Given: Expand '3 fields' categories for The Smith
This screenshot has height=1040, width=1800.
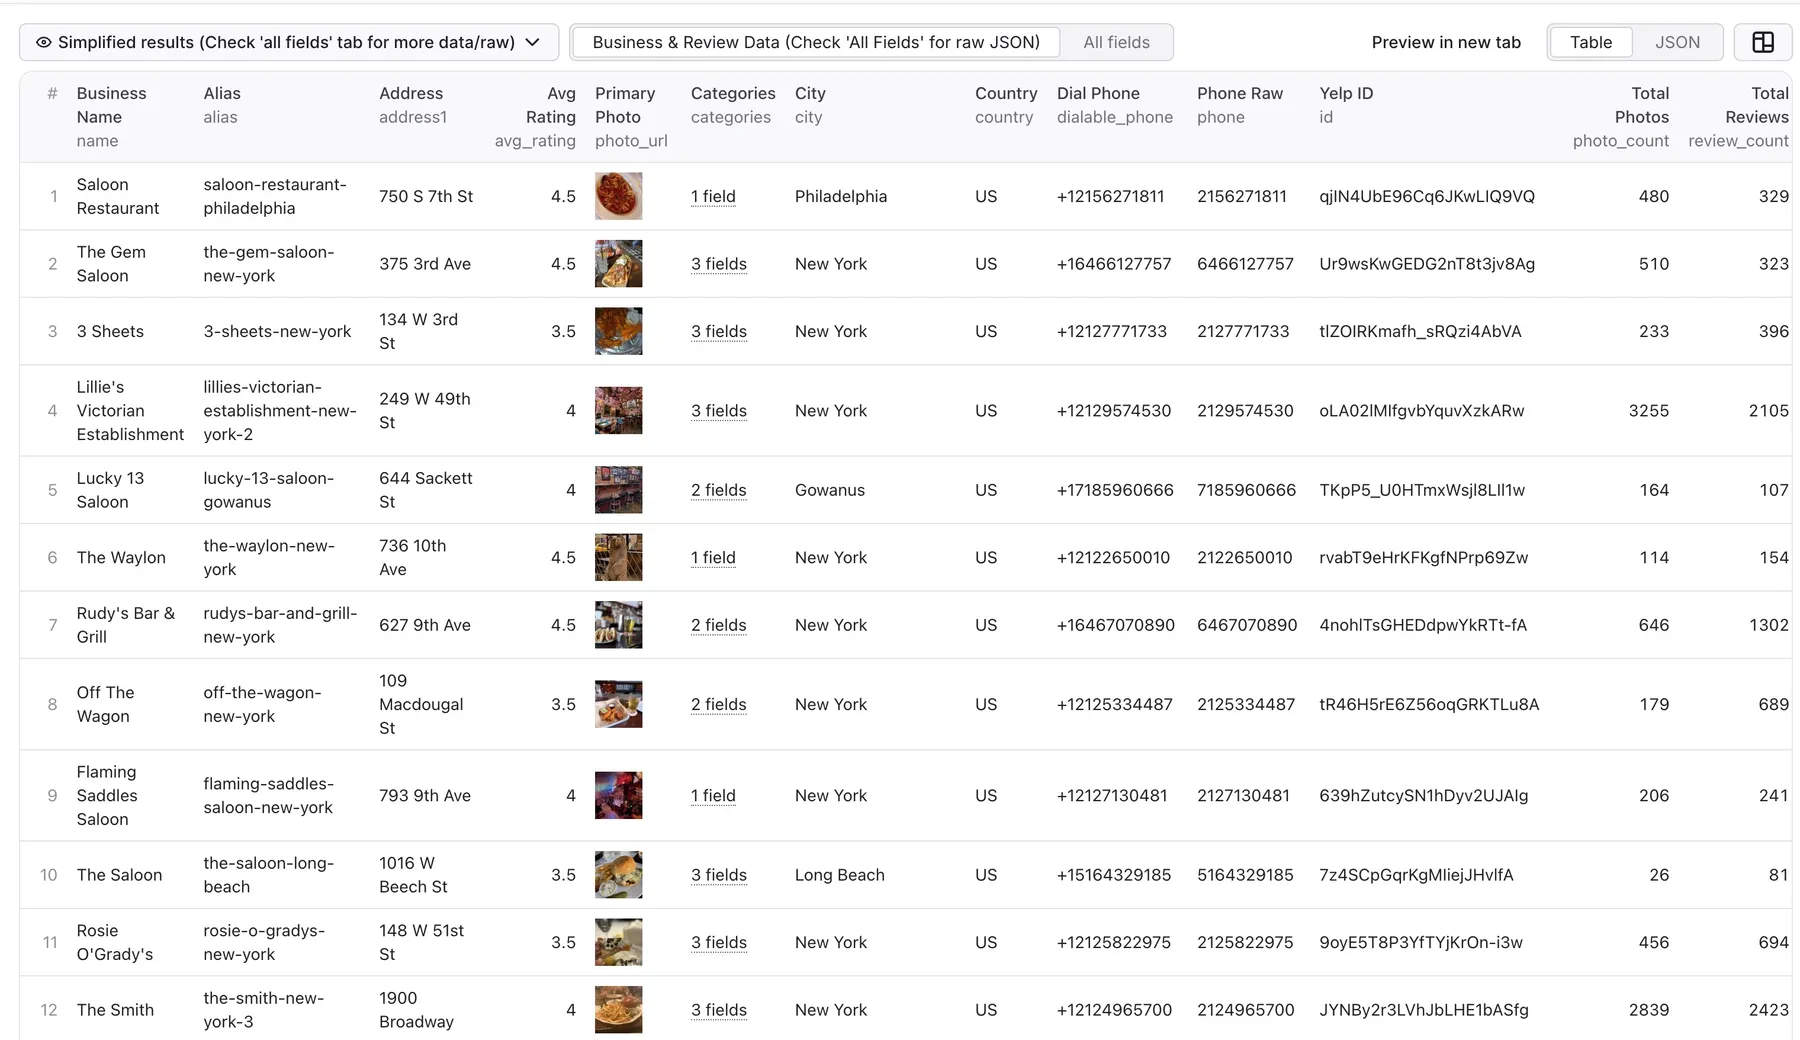Looking at the screenshot, I should click(719, 1010).
